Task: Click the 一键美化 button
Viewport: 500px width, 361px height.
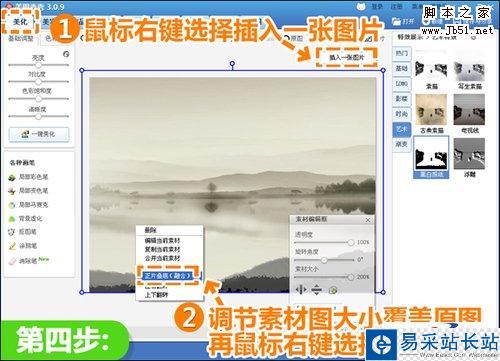Action: (x=39, y=134)
